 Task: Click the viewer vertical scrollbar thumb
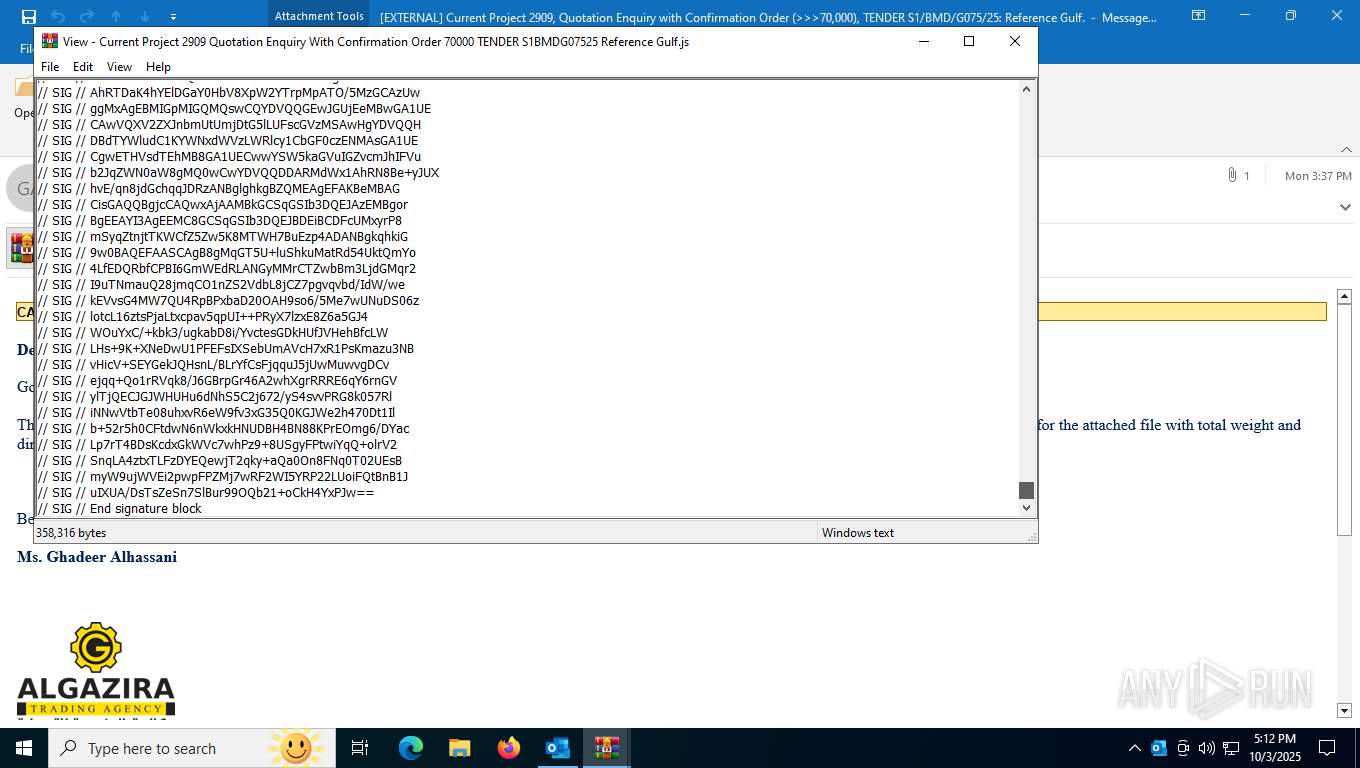[x=1026, y=490]
